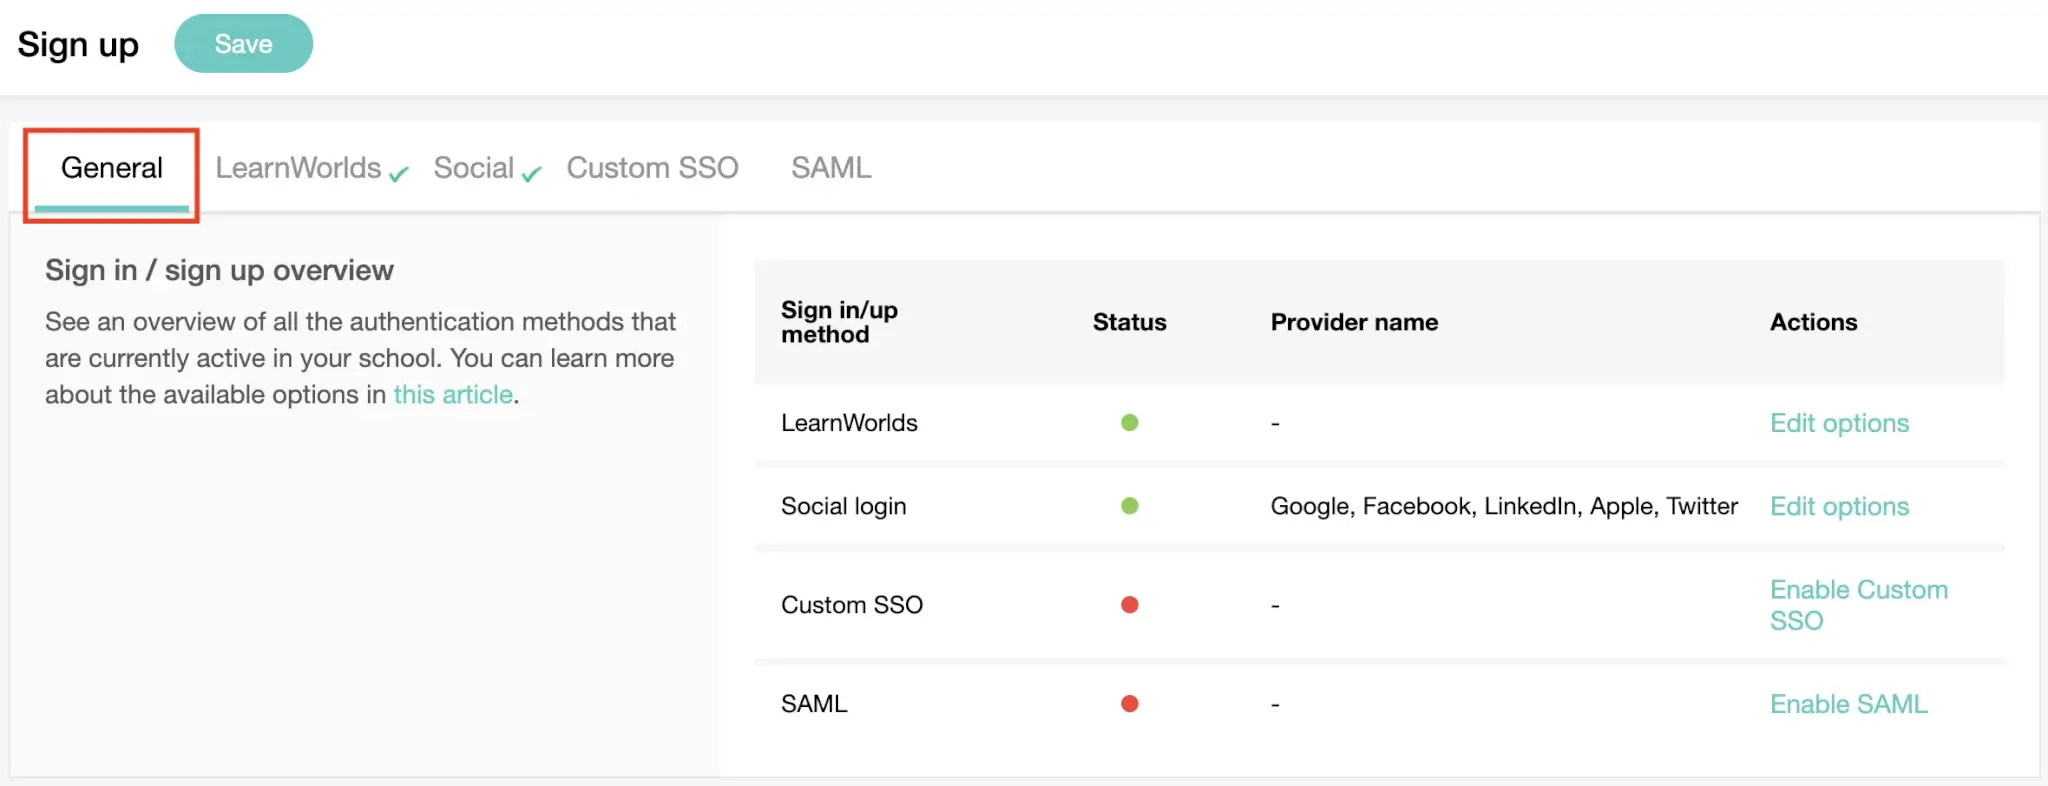Click the green status dot for Social login
This screenshot has width=2048, height=786.
click(x=1130, y=506)
